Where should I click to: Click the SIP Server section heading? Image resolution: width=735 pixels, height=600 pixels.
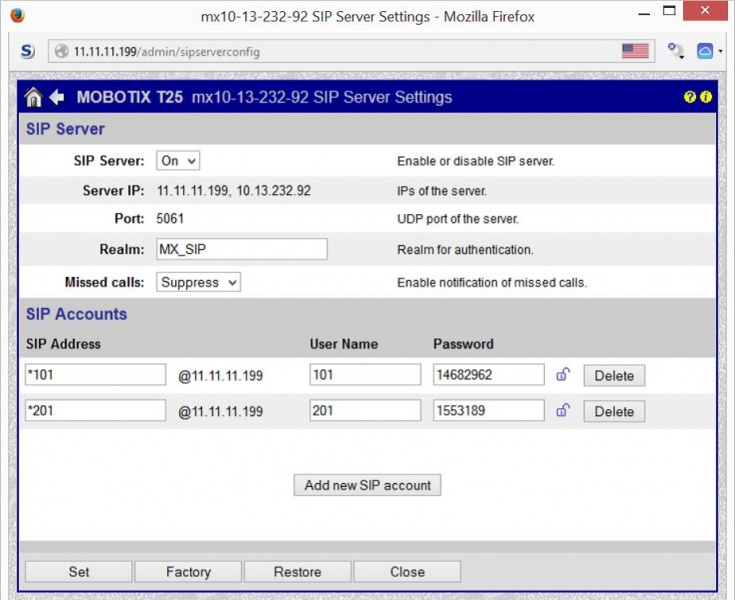(65, 129)
